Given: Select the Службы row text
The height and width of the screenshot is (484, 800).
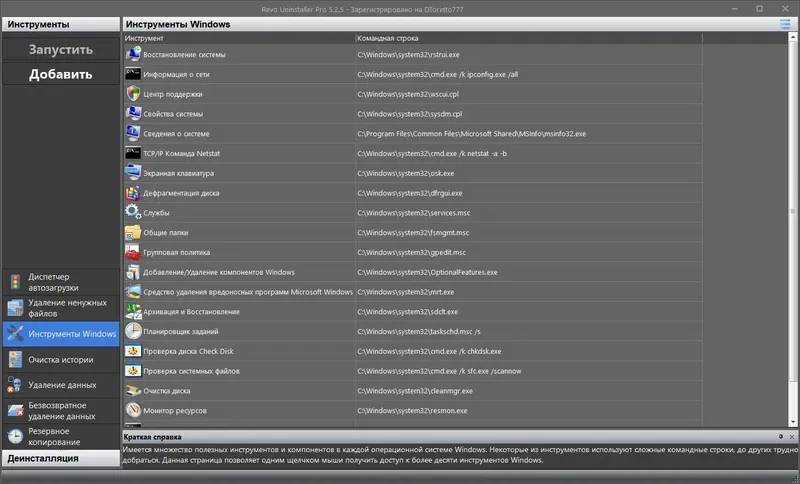Looking at the screenshot, I should (x=156, y=213).
